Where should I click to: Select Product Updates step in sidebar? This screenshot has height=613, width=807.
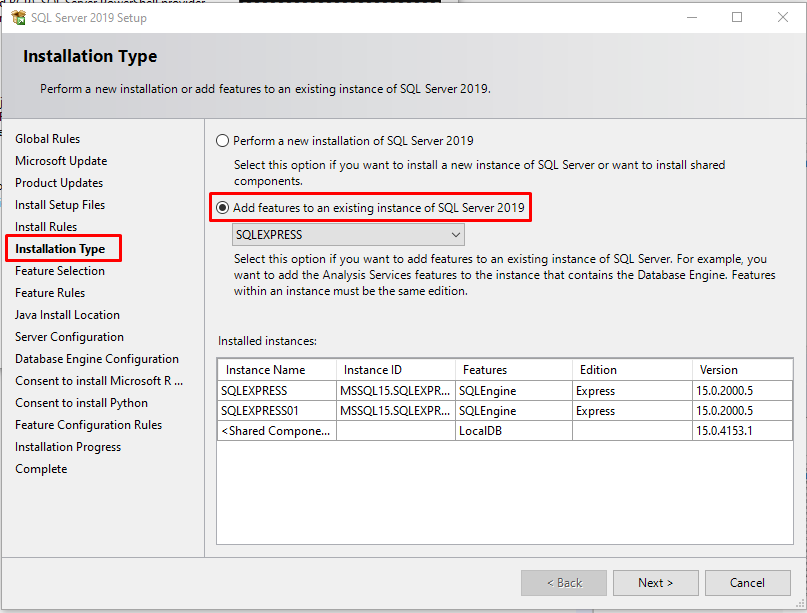[x=59, y=183]
